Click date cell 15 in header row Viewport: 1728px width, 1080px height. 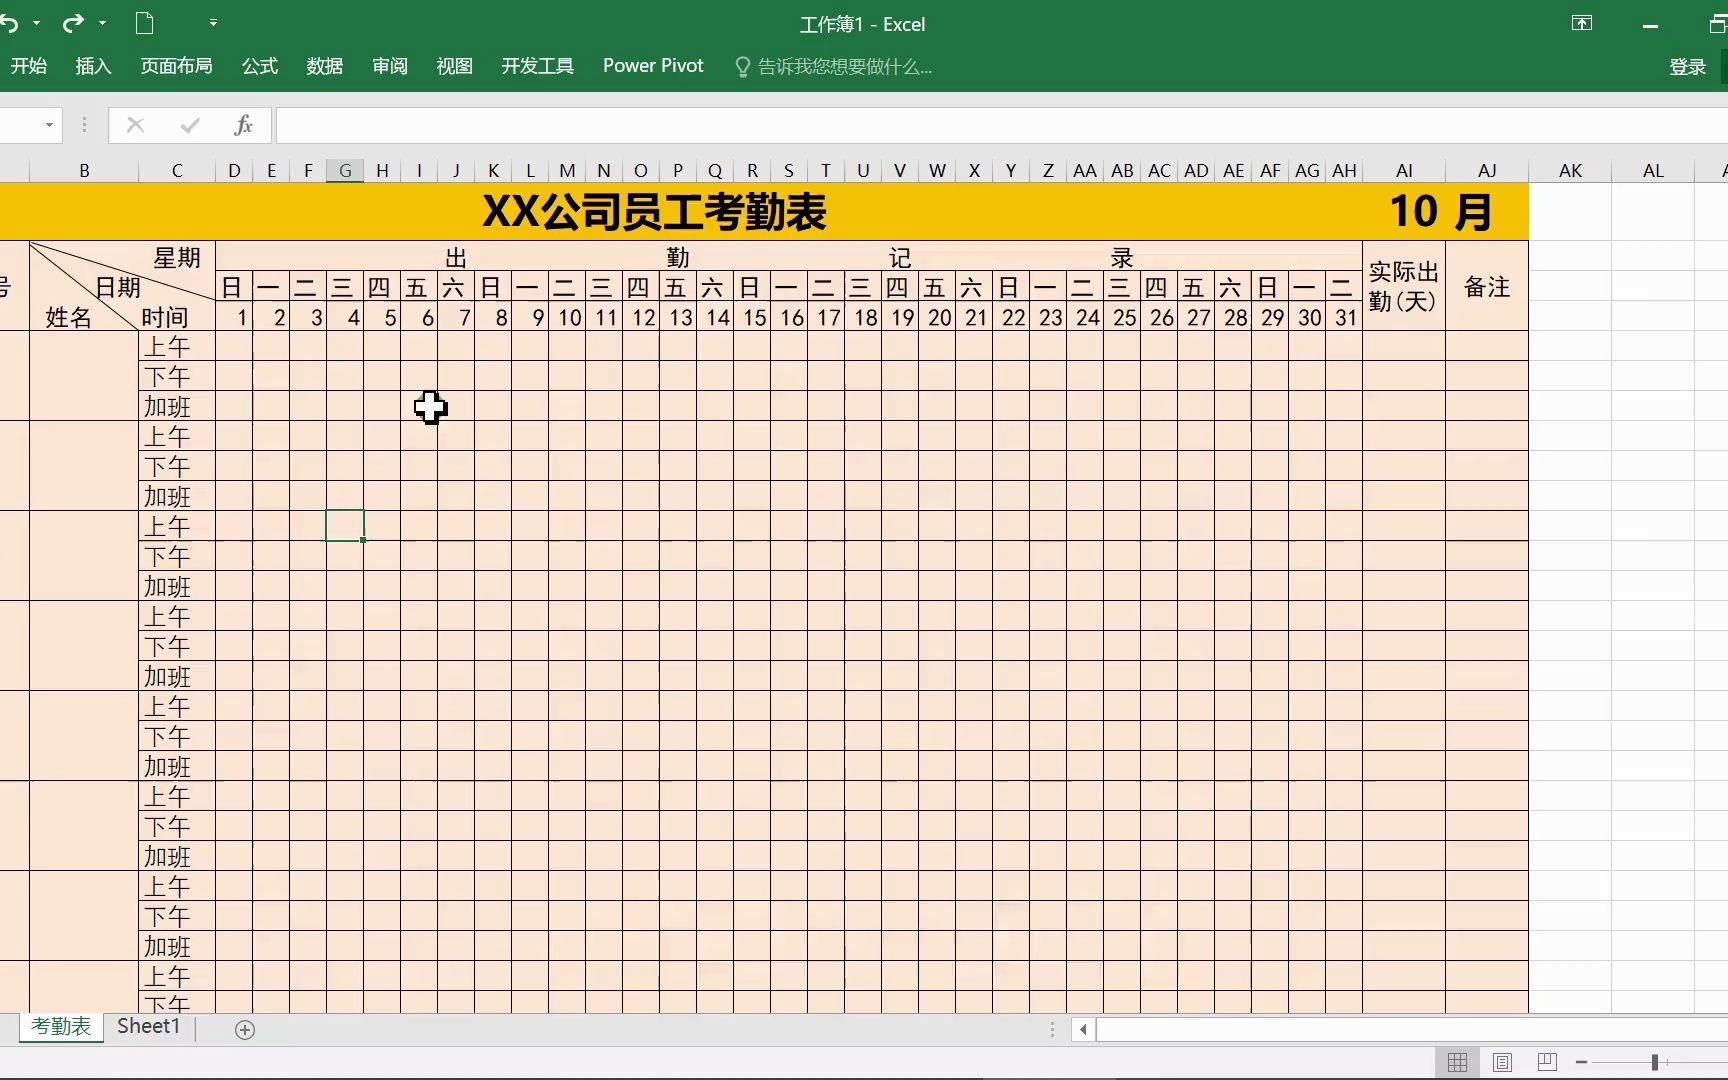click(x=752, y=317)
